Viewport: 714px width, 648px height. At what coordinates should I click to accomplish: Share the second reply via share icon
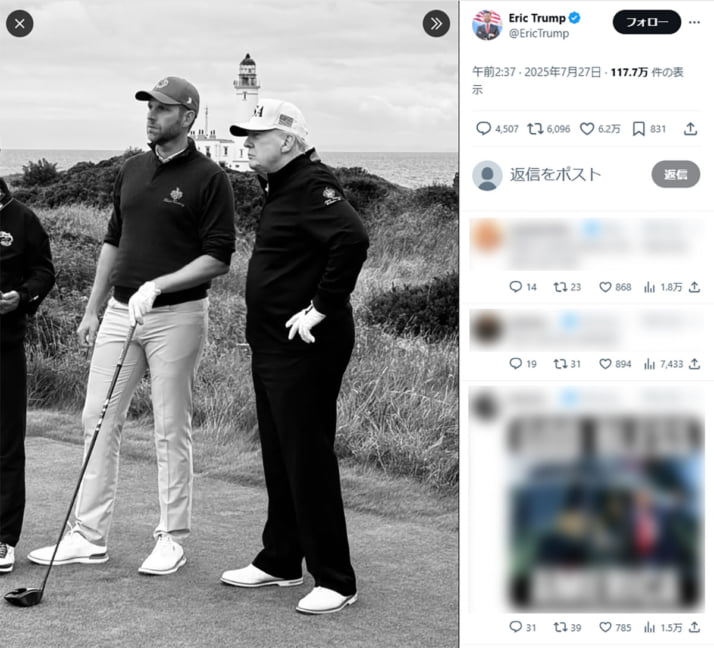[694, 364]
